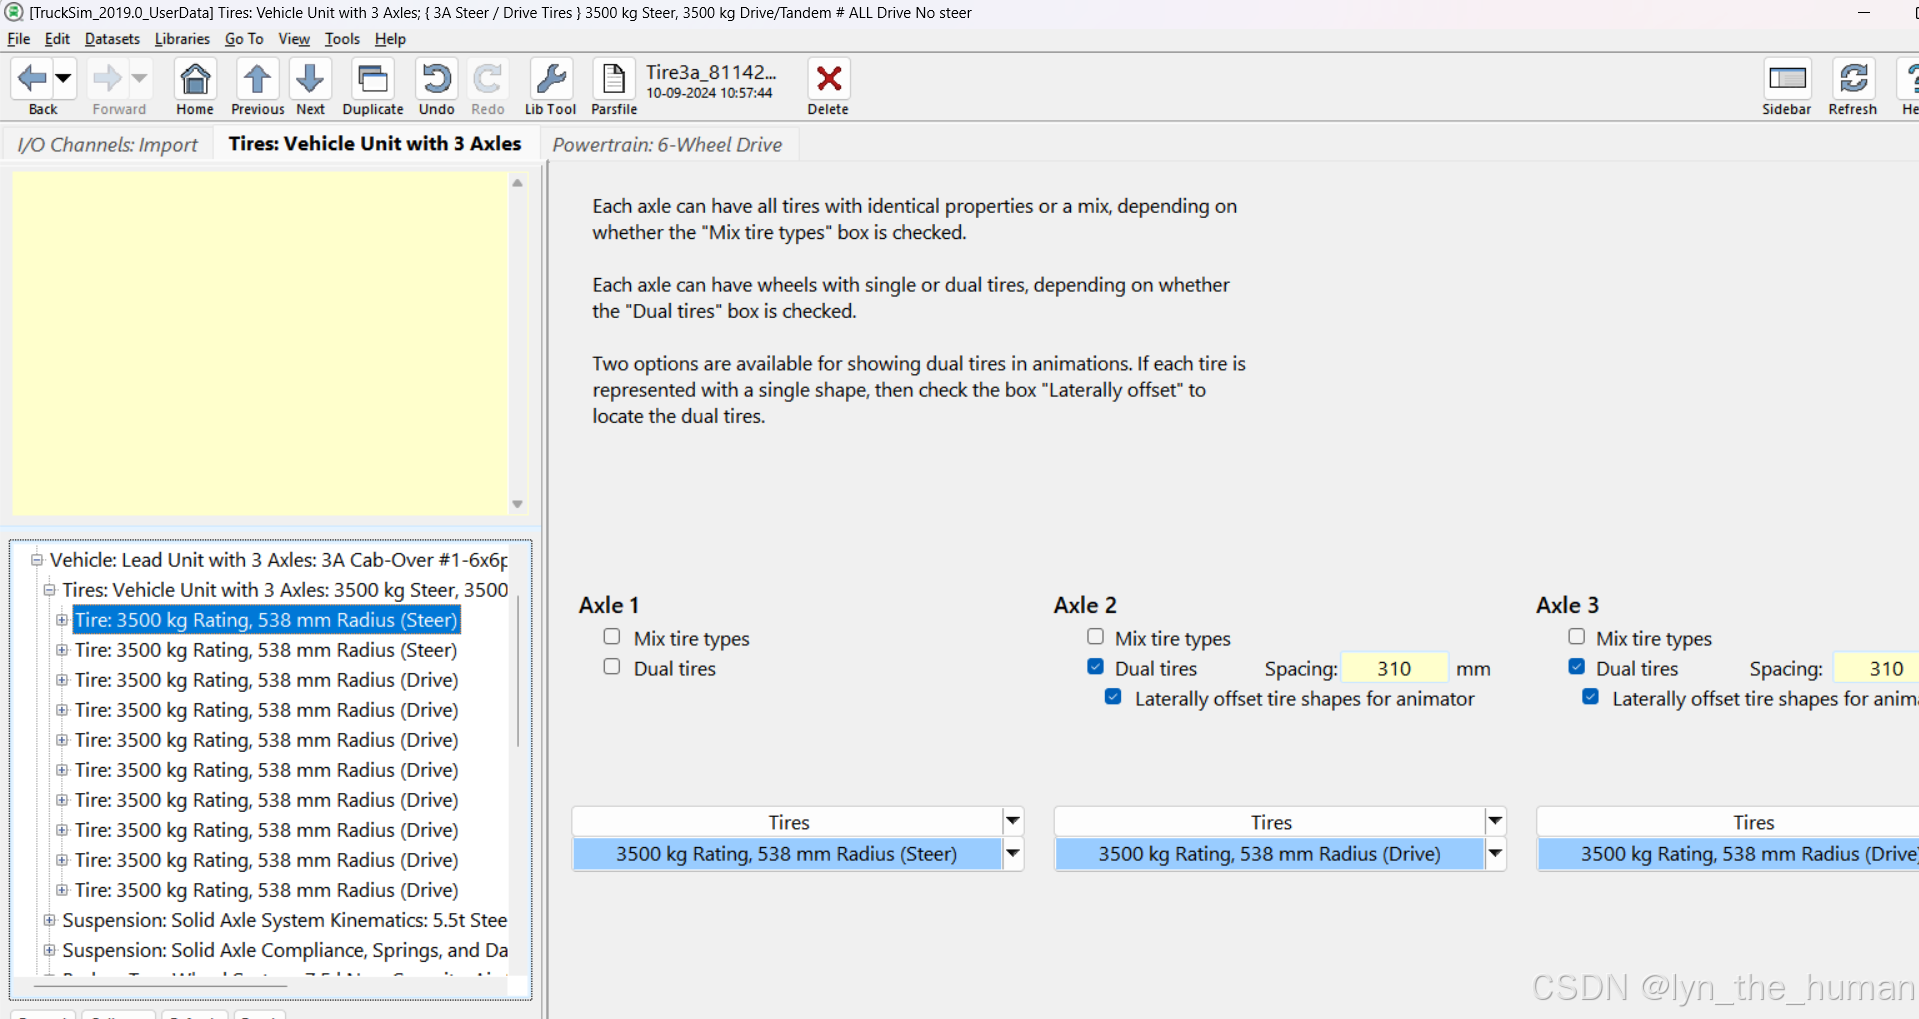The height and width of the screenshot is (1019, 1919).
Task: Select Vehicle: Lead Unit with 3 Axles row
Action: (279, 560)
